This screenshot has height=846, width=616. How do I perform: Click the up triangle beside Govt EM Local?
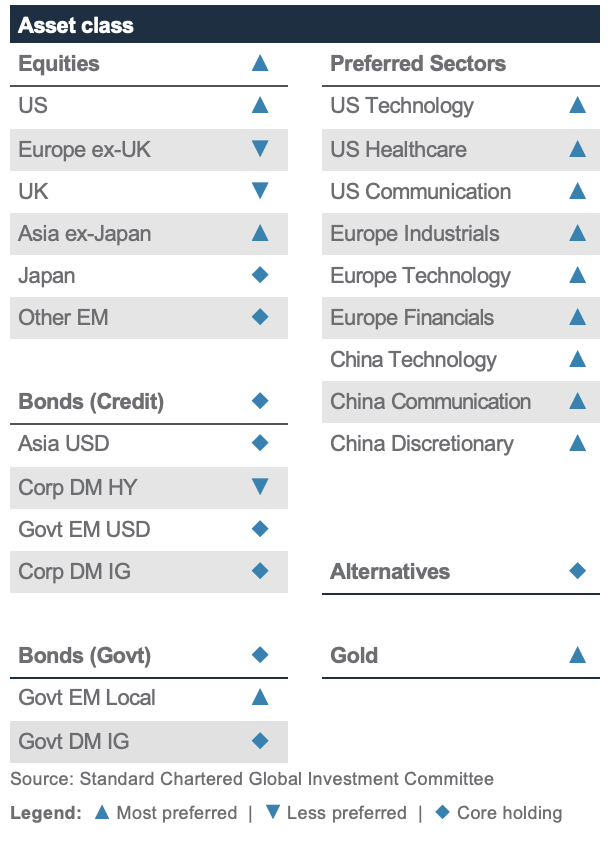point(260,697)
